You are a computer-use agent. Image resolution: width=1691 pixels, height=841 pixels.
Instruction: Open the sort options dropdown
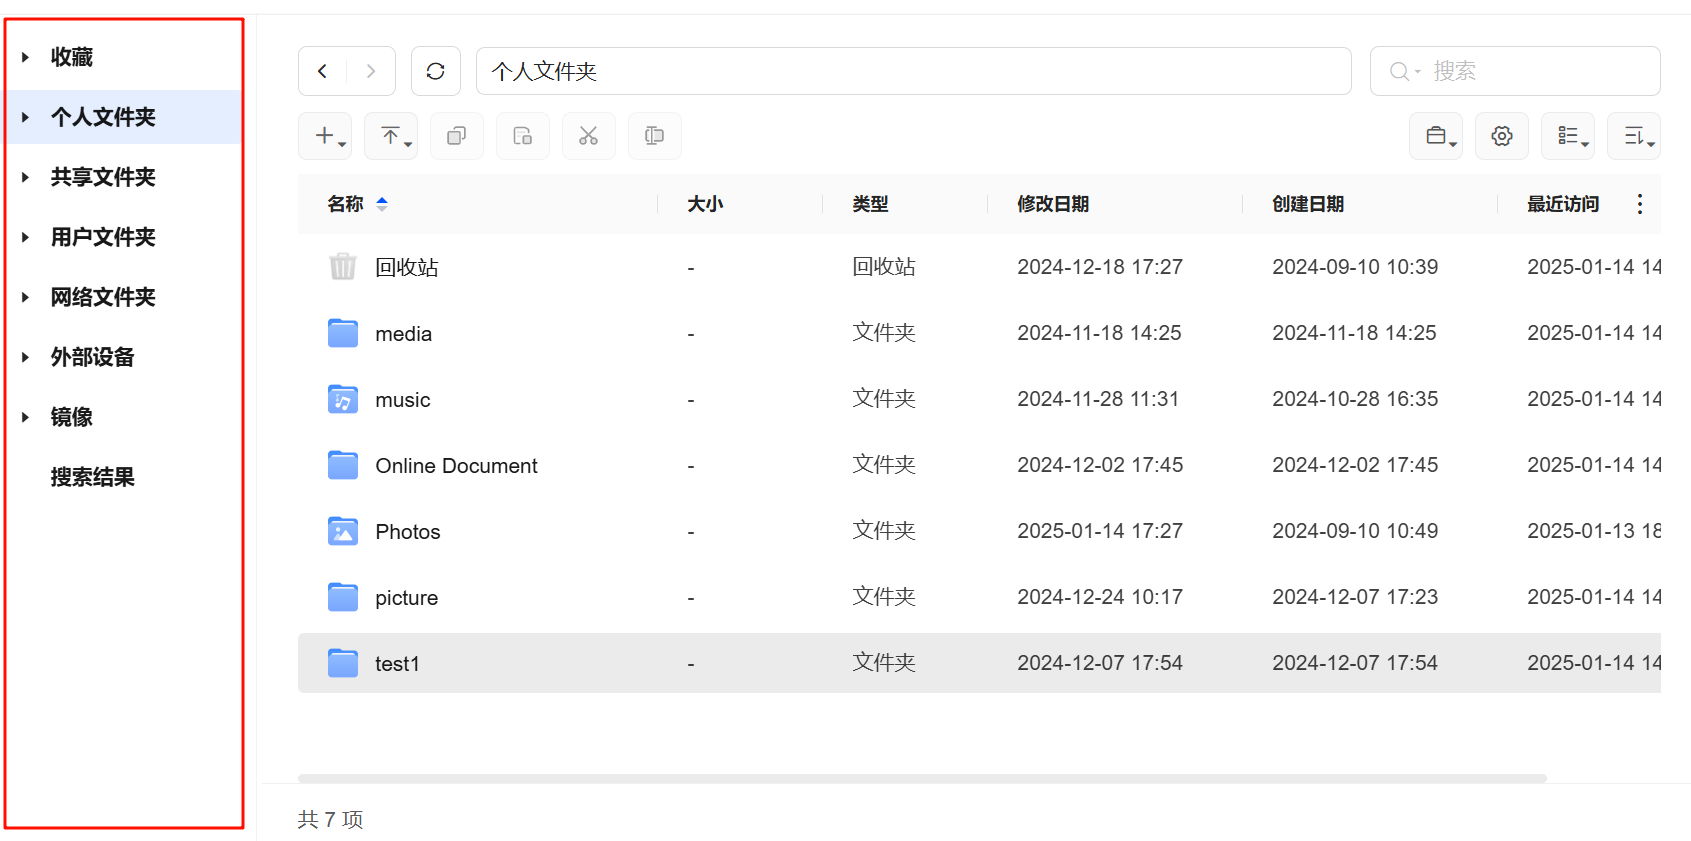(1634, 136)
